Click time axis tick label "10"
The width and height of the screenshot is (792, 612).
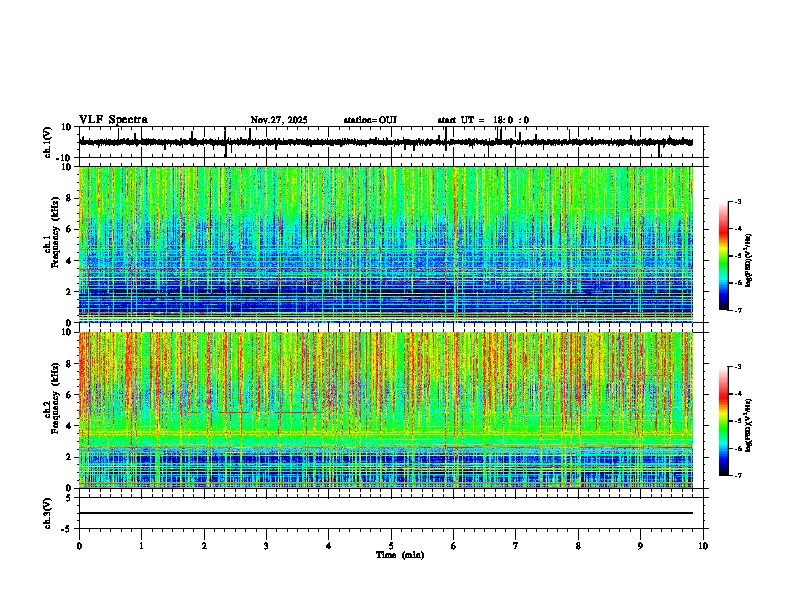[x=703, y=546]
